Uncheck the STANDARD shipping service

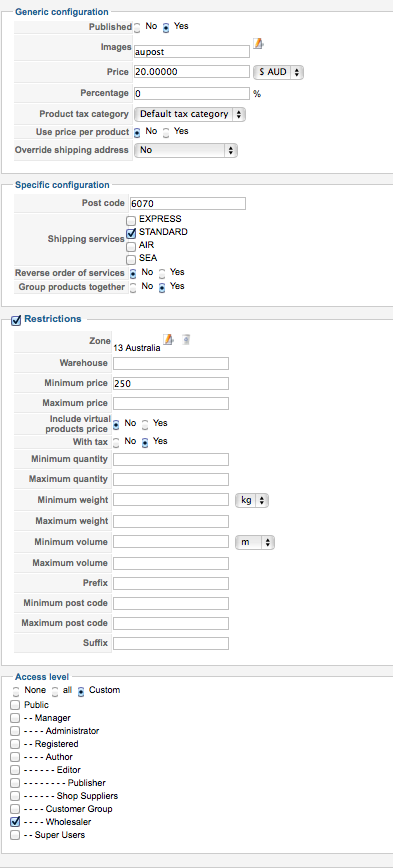131,234
